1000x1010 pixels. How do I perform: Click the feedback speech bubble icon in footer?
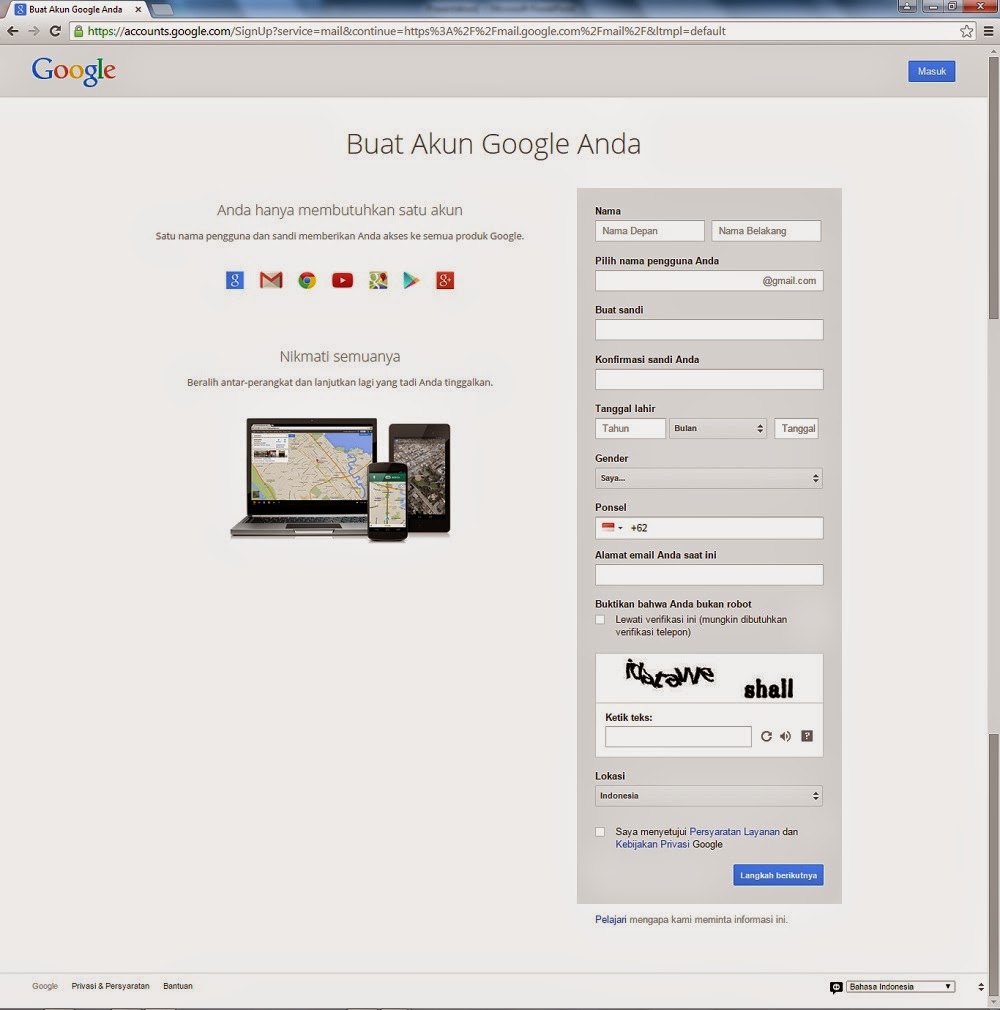tap(836, 987)
